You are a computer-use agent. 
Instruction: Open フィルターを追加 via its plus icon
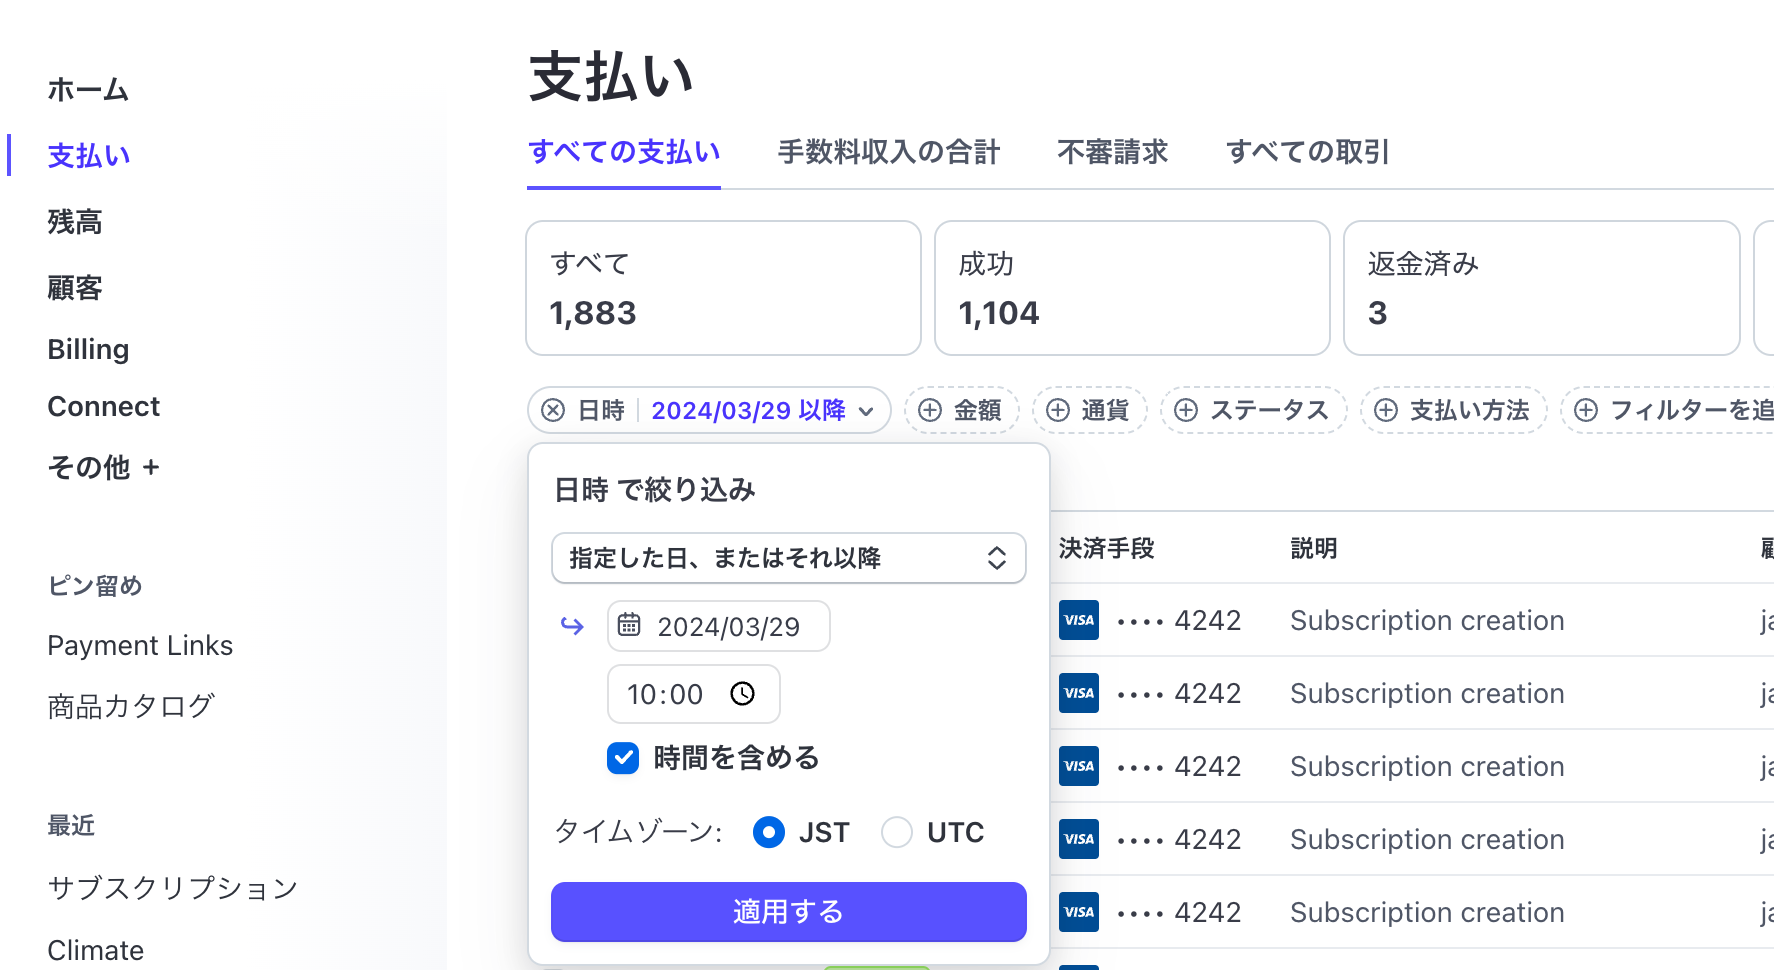tap(1585, 410)
